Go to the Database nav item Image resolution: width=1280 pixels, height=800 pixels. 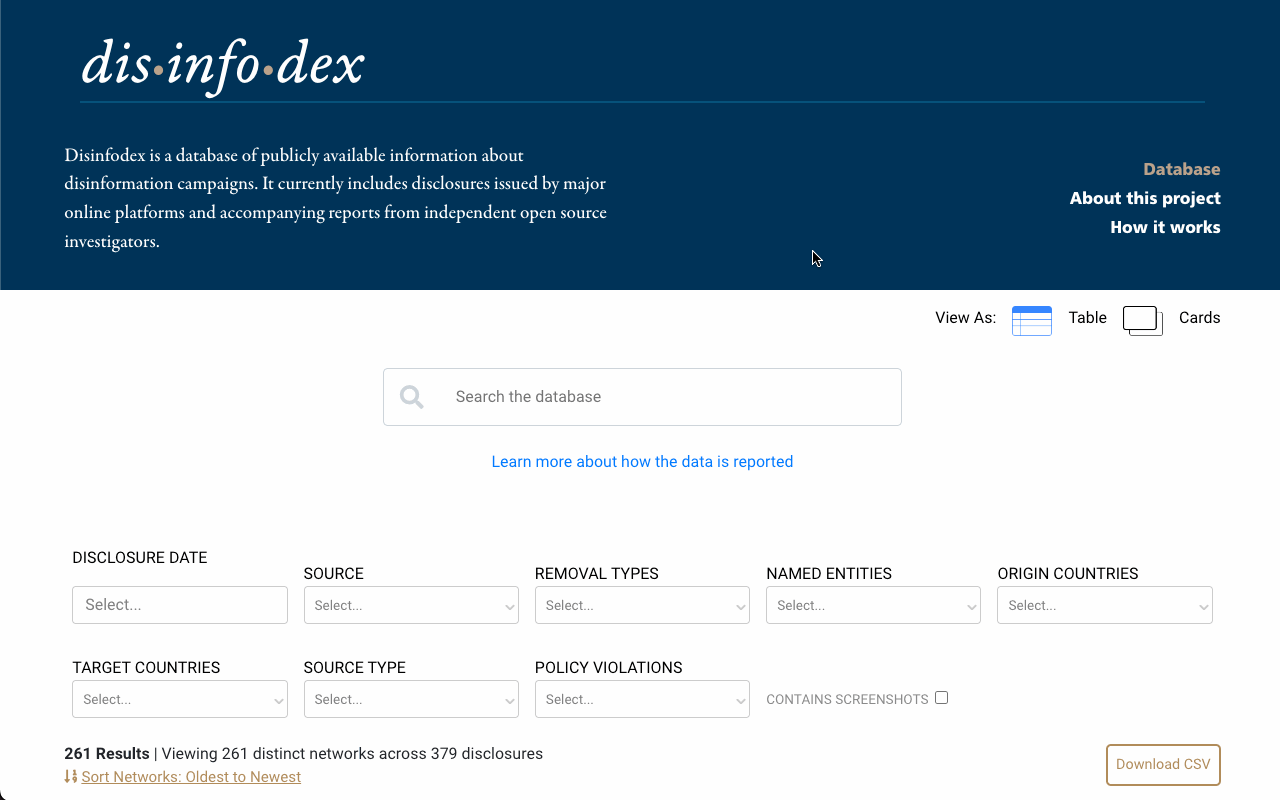pyautogui.click(x=1181, y=169)
